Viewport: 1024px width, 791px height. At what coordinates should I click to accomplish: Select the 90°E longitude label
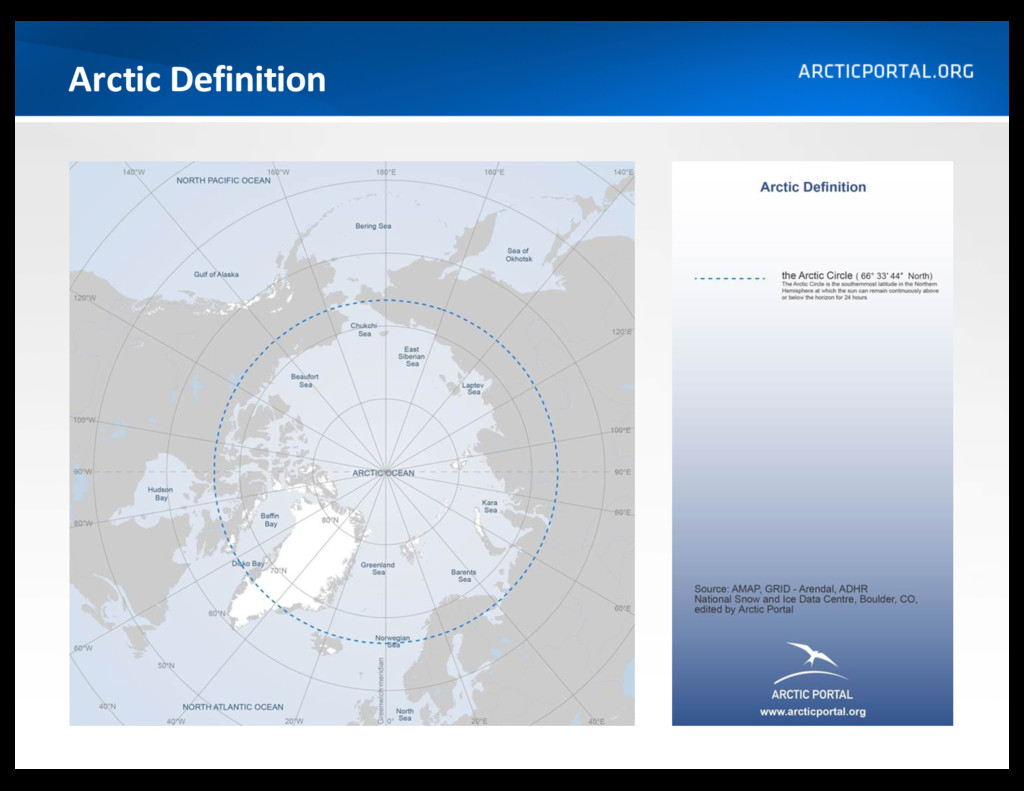pos(622,472)
